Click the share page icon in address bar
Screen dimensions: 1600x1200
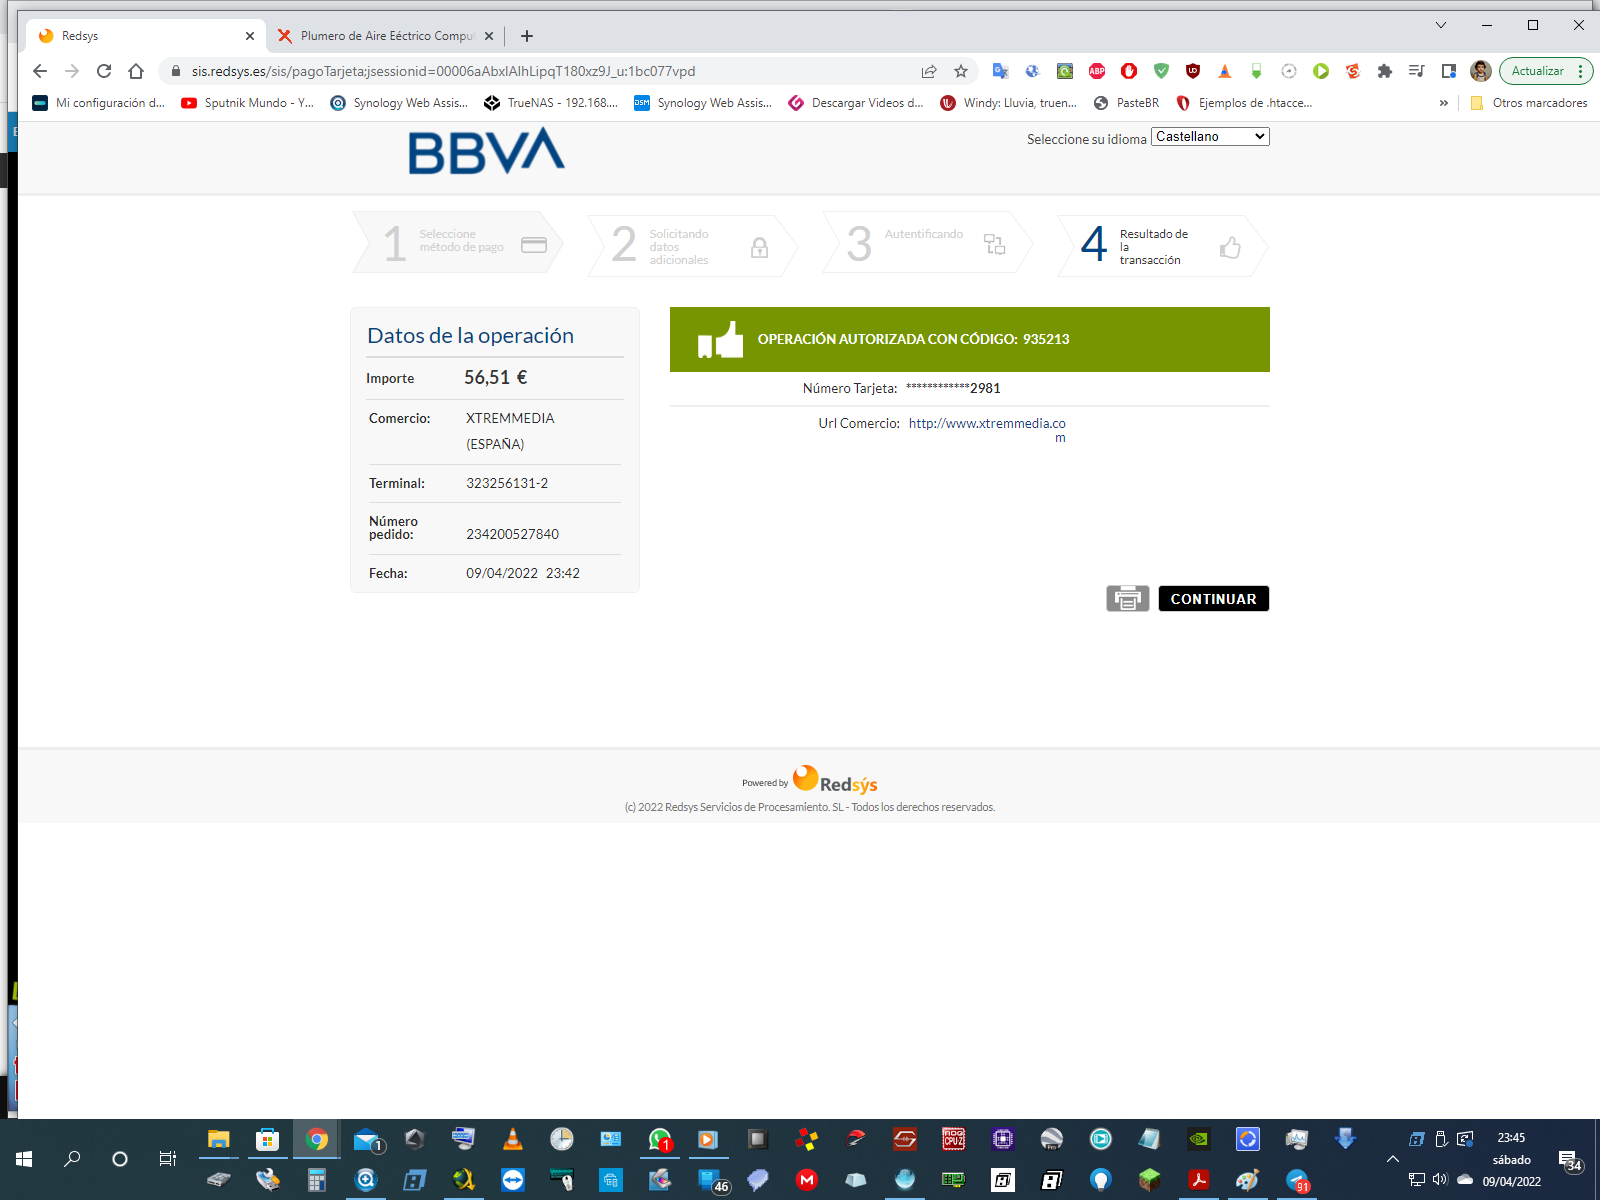(929, 71)
